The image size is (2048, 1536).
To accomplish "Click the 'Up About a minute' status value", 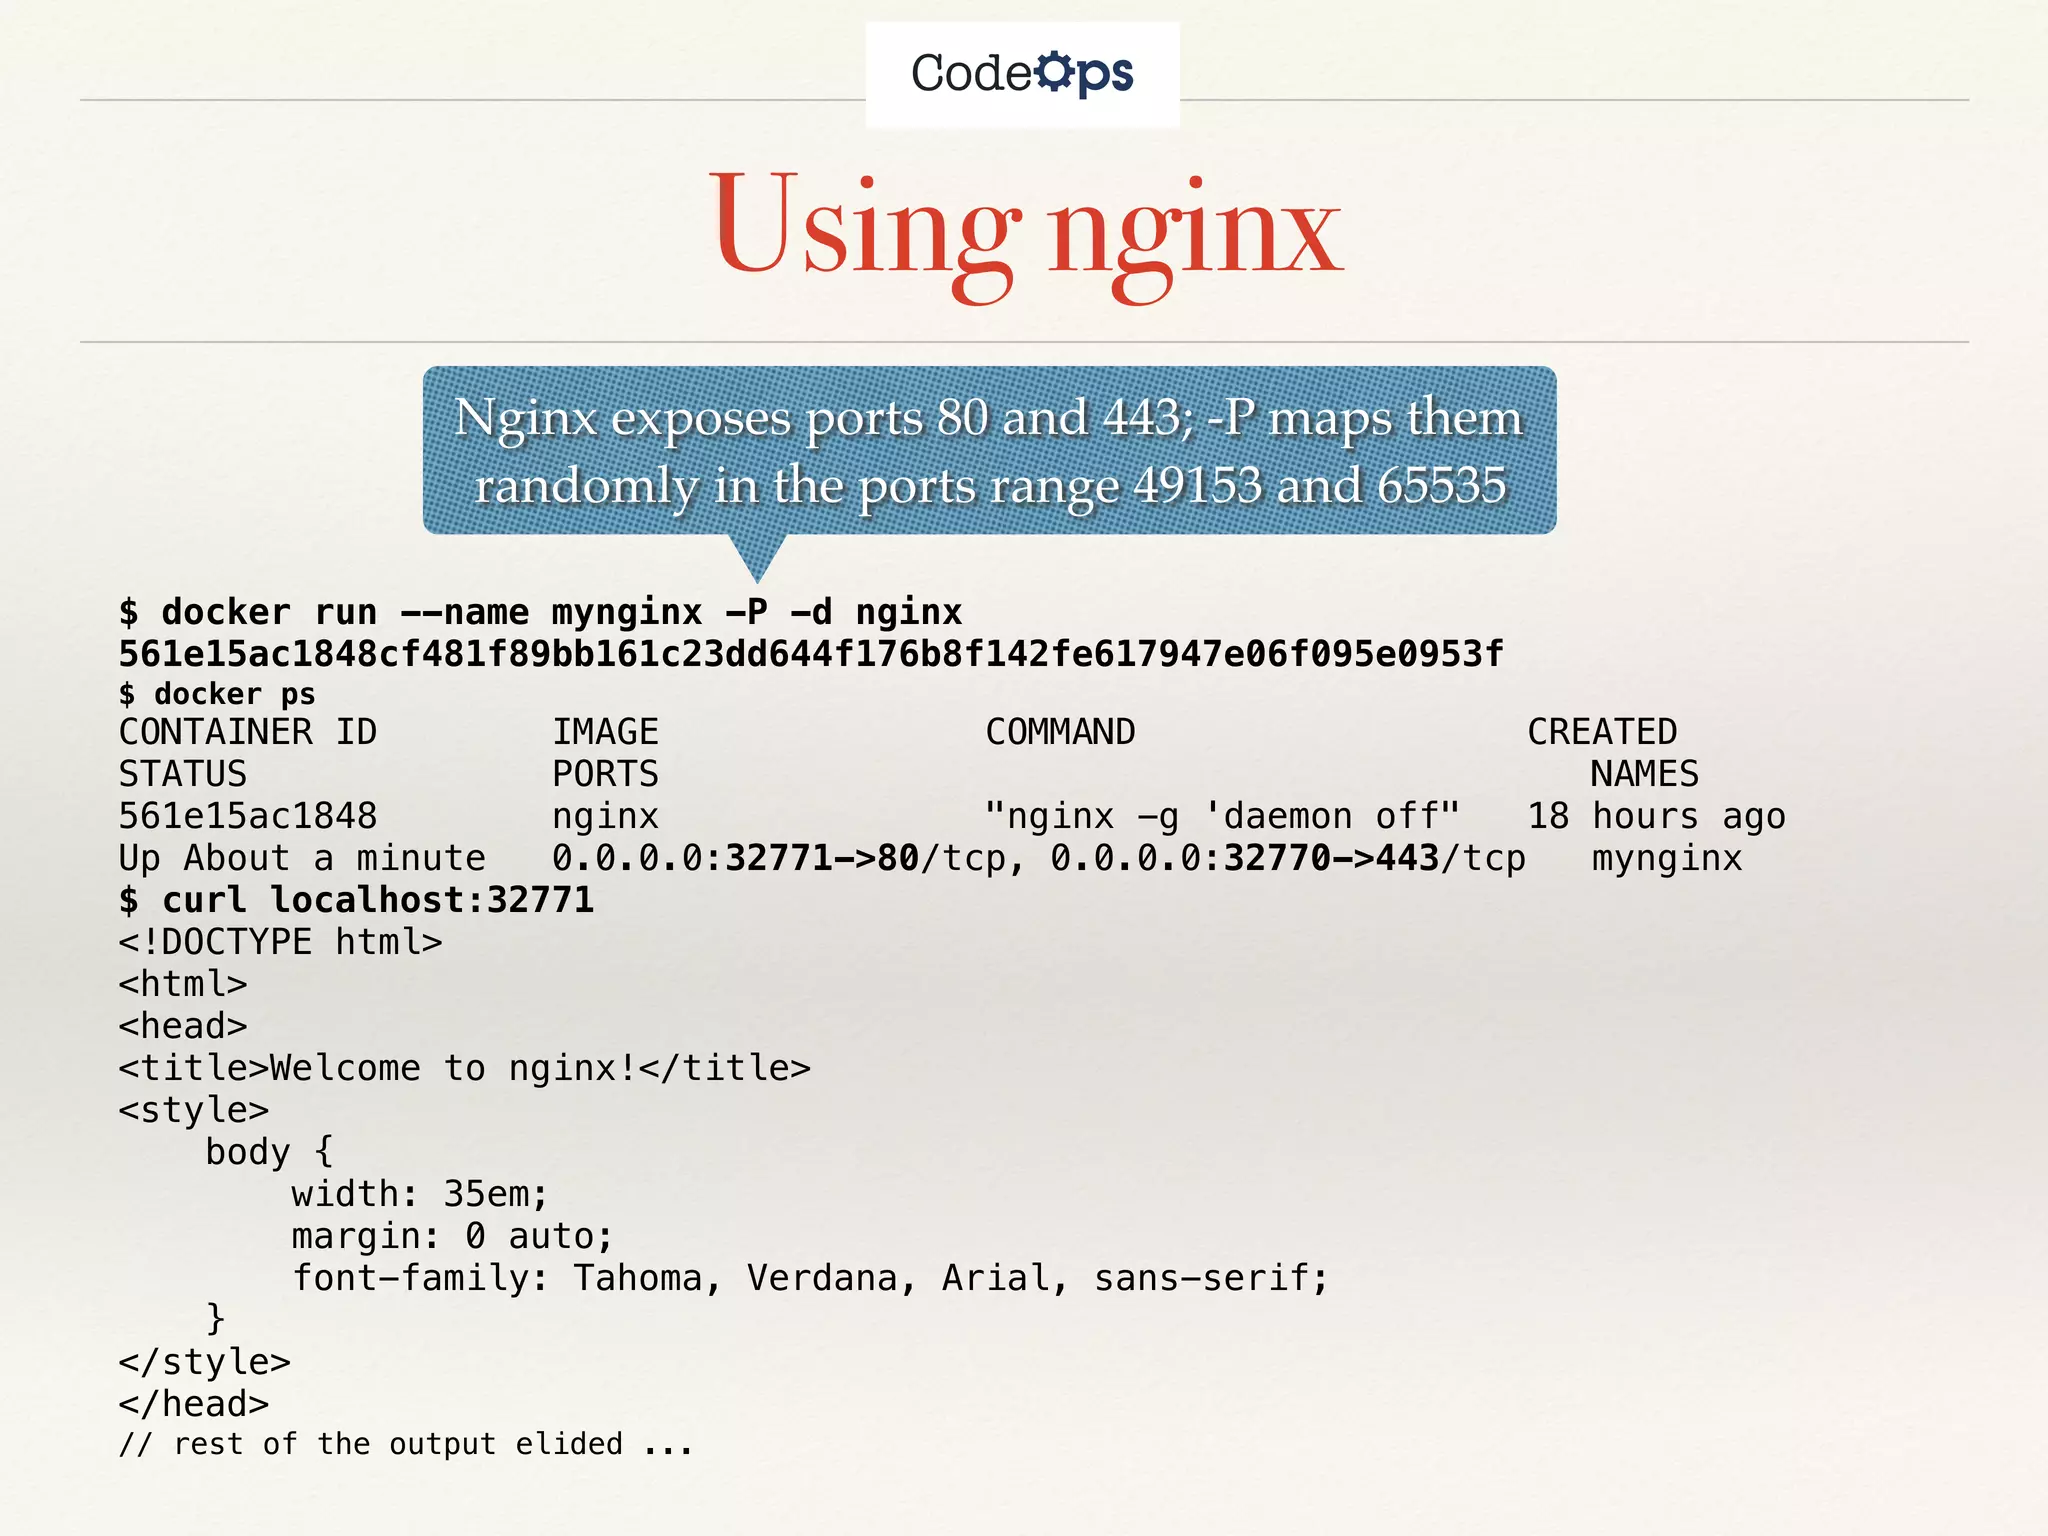I will (x=302, y=858).
